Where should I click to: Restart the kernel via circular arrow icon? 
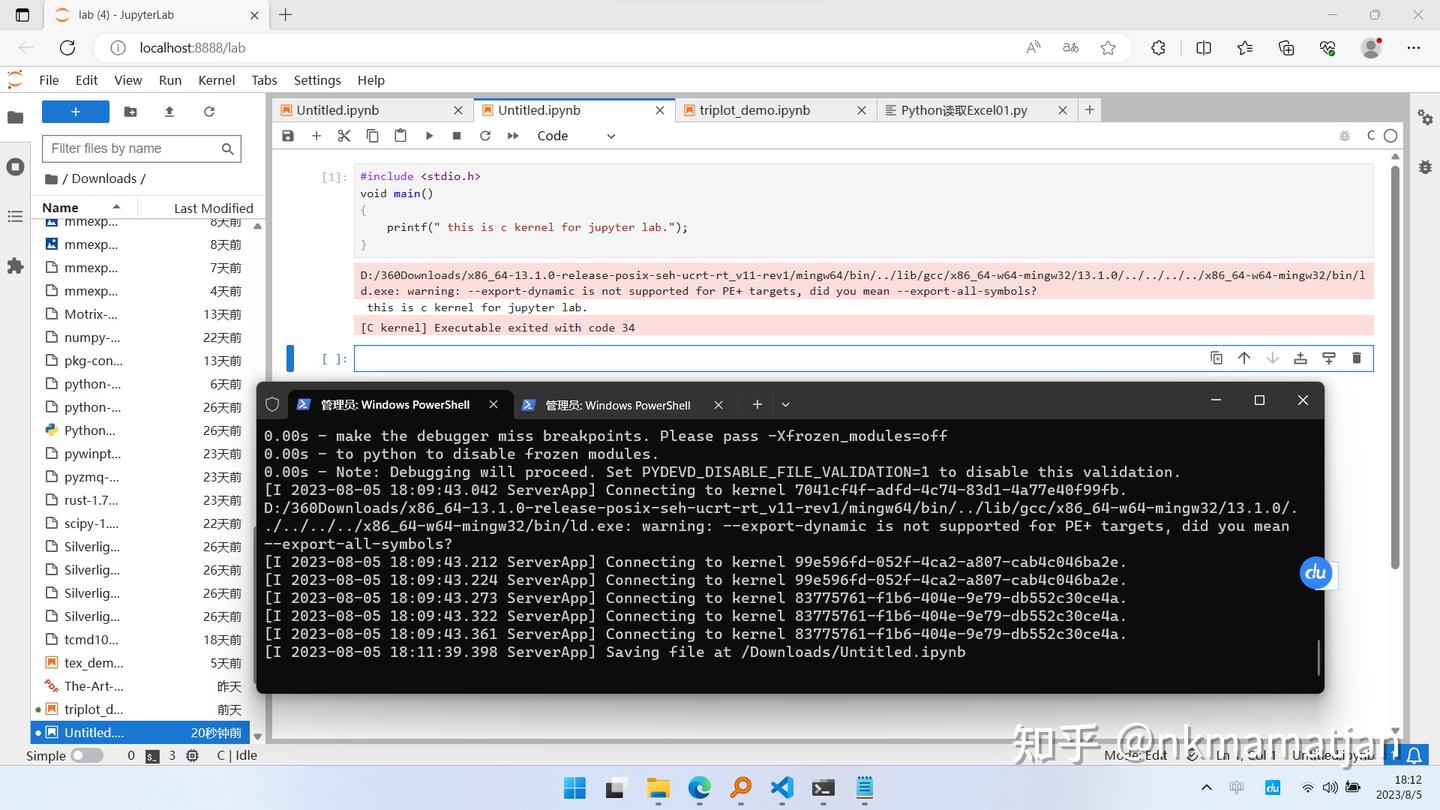[485, 135]
